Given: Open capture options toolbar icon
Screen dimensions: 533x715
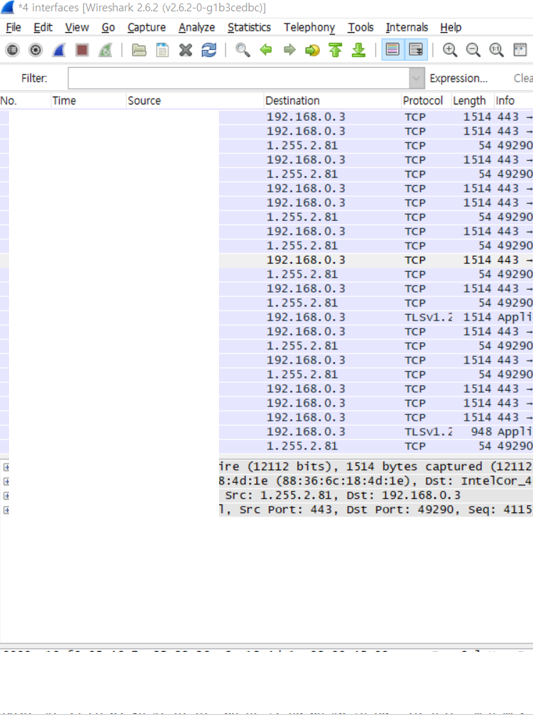Looking at the screenshot, I should [x=36, y=50].
